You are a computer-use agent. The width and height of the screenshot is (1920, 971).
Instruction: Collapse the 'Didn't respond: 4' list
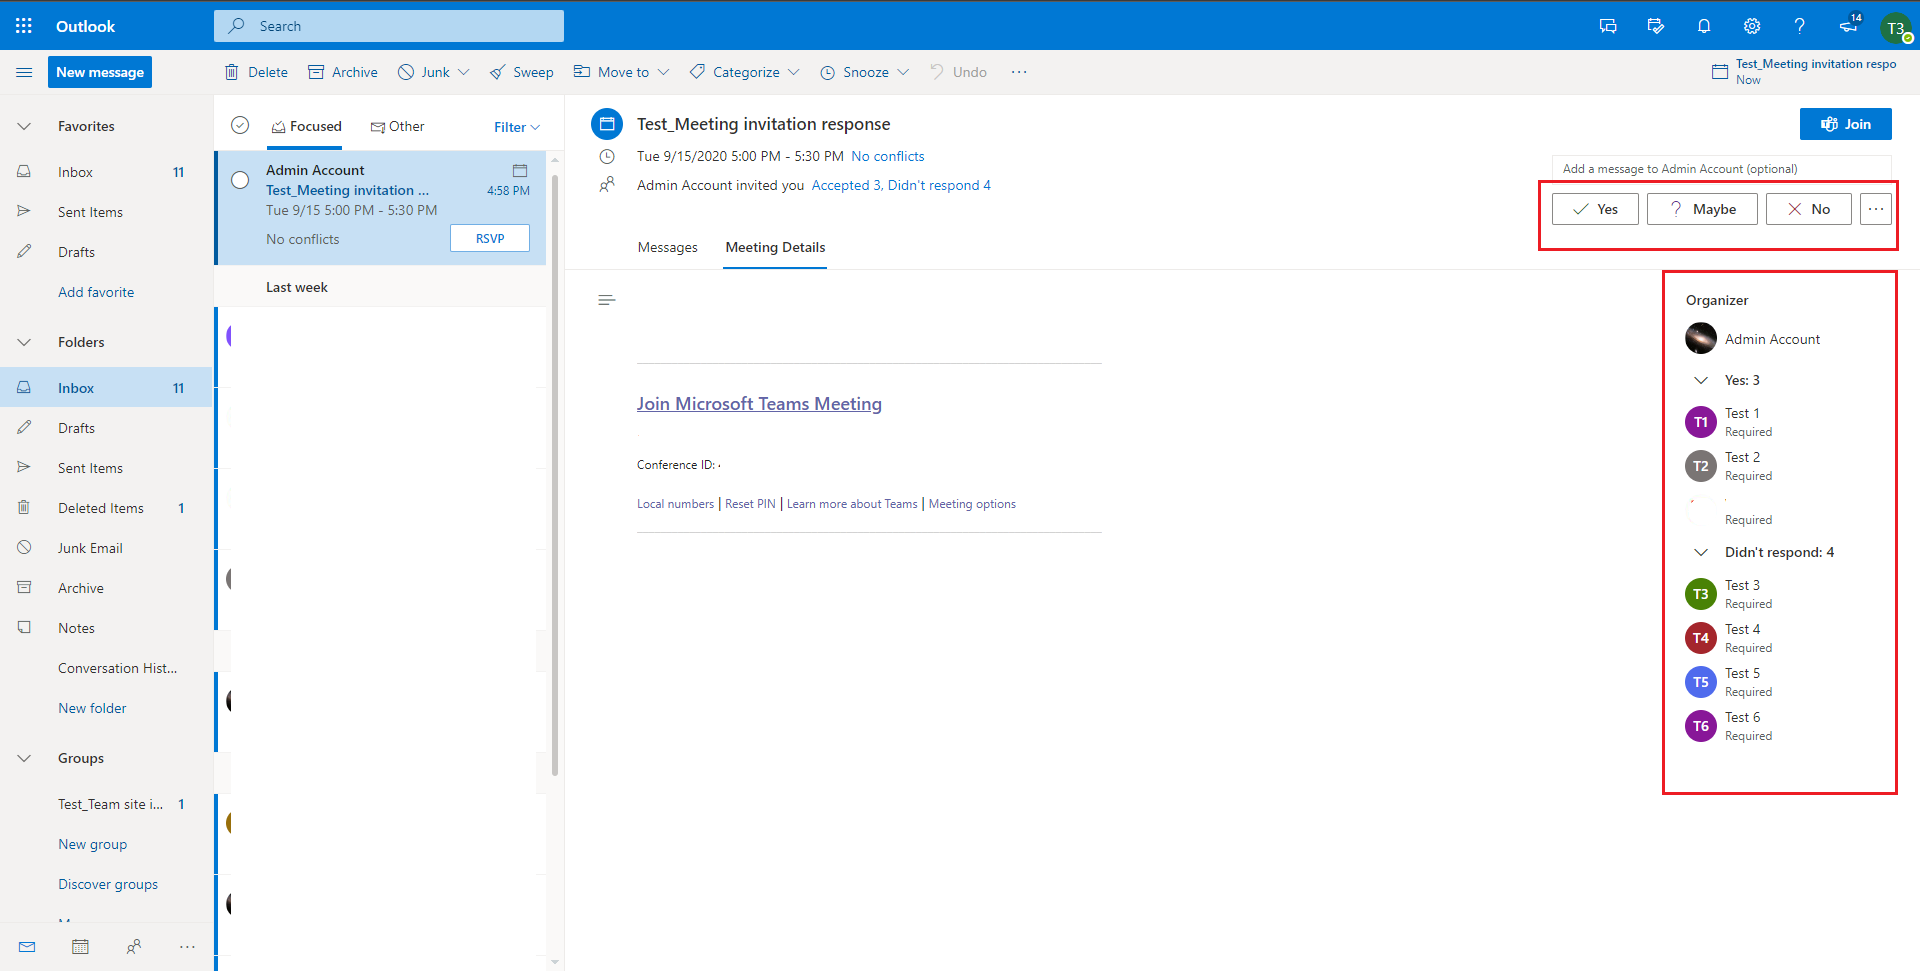coord(1701,552)
